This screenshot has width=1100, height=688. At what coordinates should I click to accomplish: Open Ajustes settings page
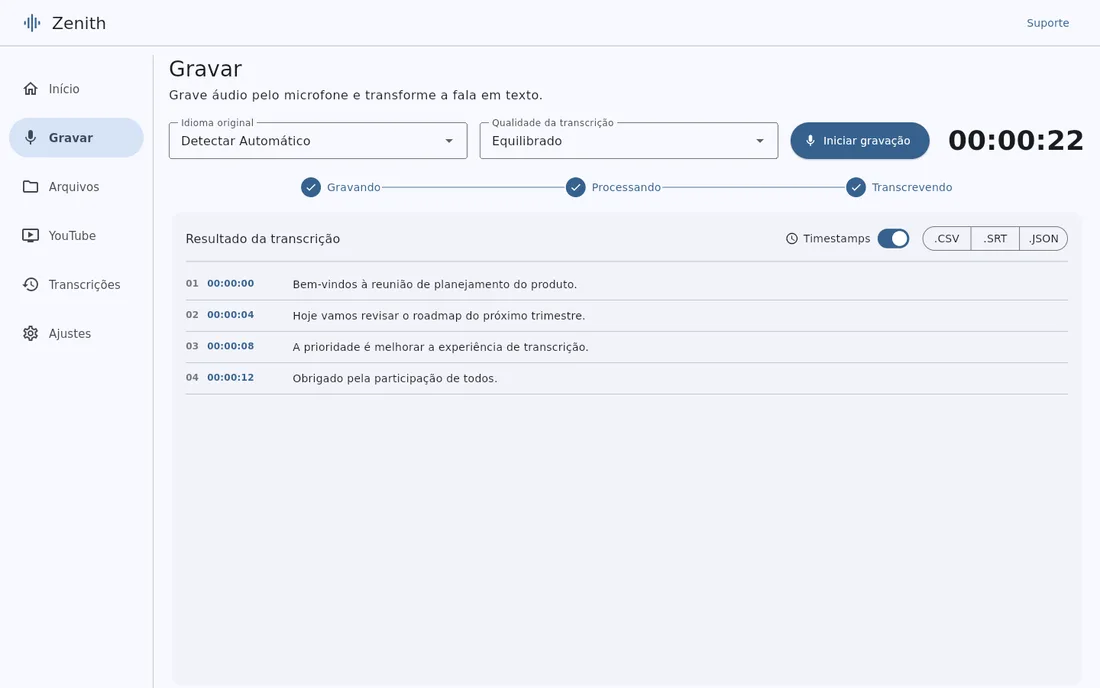point(76,333)
